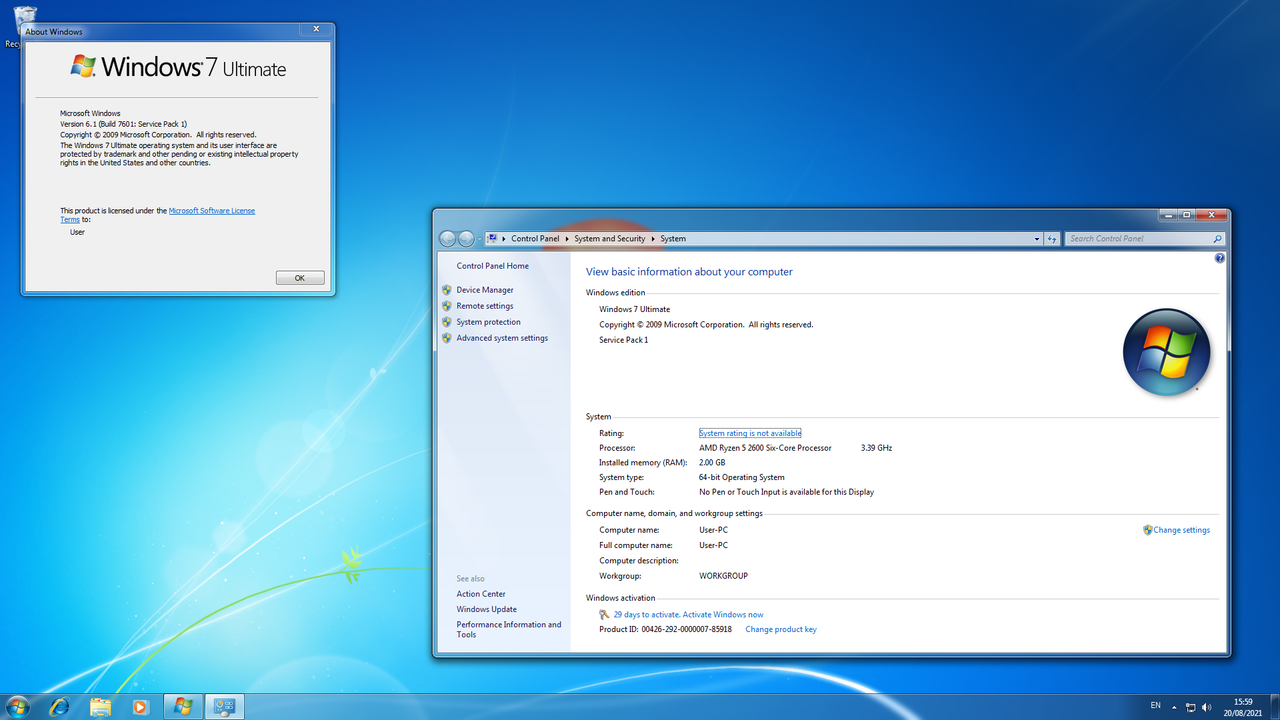The width and height of the screenshot is (1280, 720).
Task: Launch Windows Media Player from taskbar
Action: pos(141,706)
